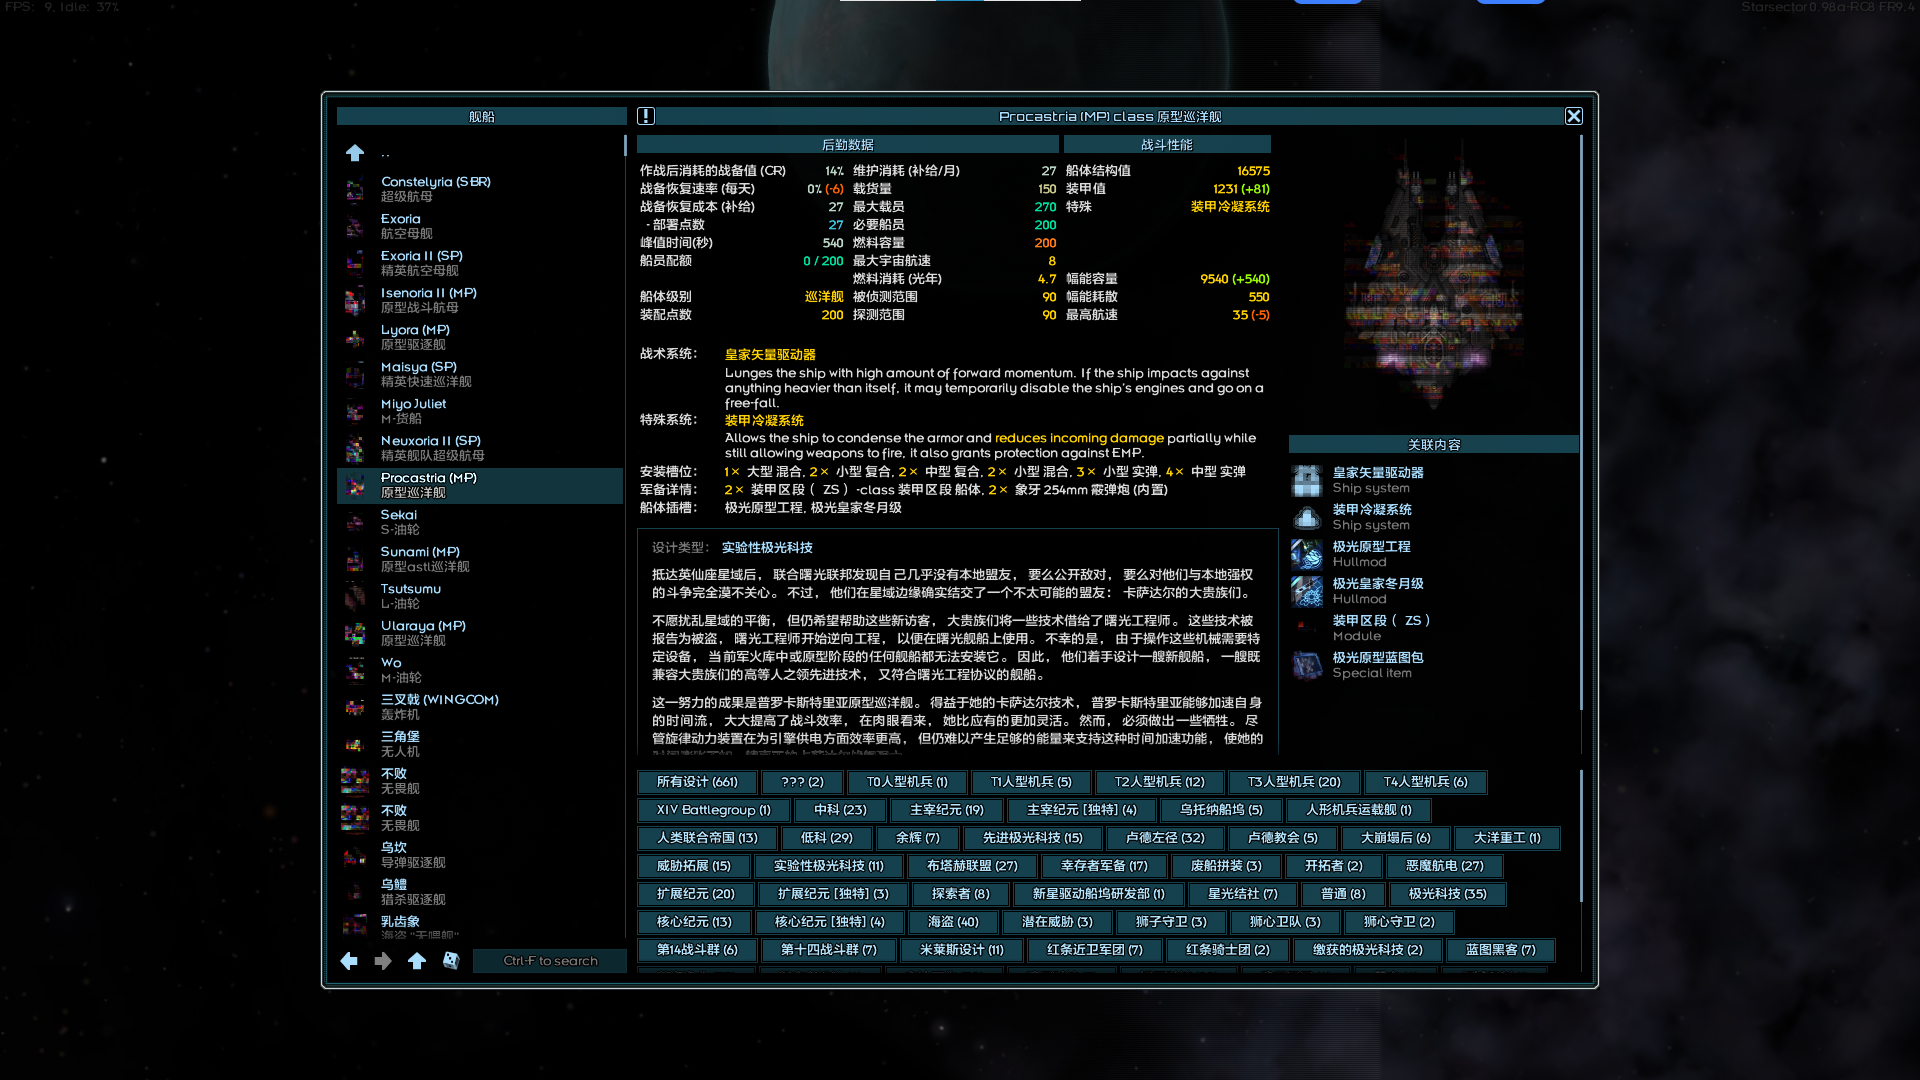Select Lyora (MP) 原型驱逐舰 entry
The image size is (1920, 1080).
pyautogui.click(x=480, y=338)
